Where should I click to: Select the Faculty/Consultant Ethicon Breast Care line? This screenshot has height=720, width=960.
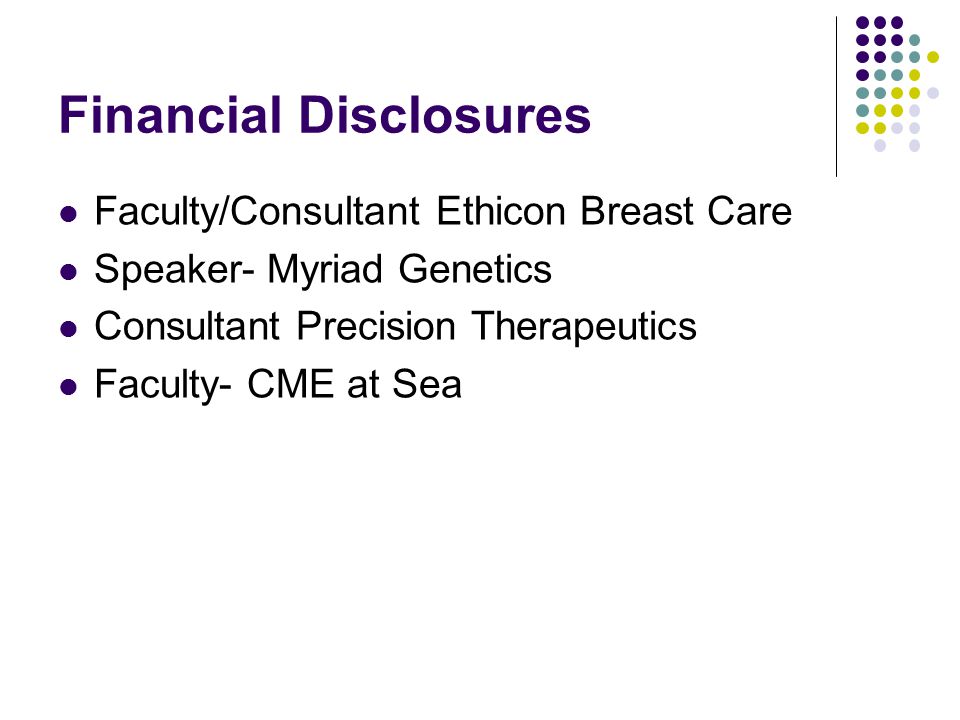click(x=443, y=211)
